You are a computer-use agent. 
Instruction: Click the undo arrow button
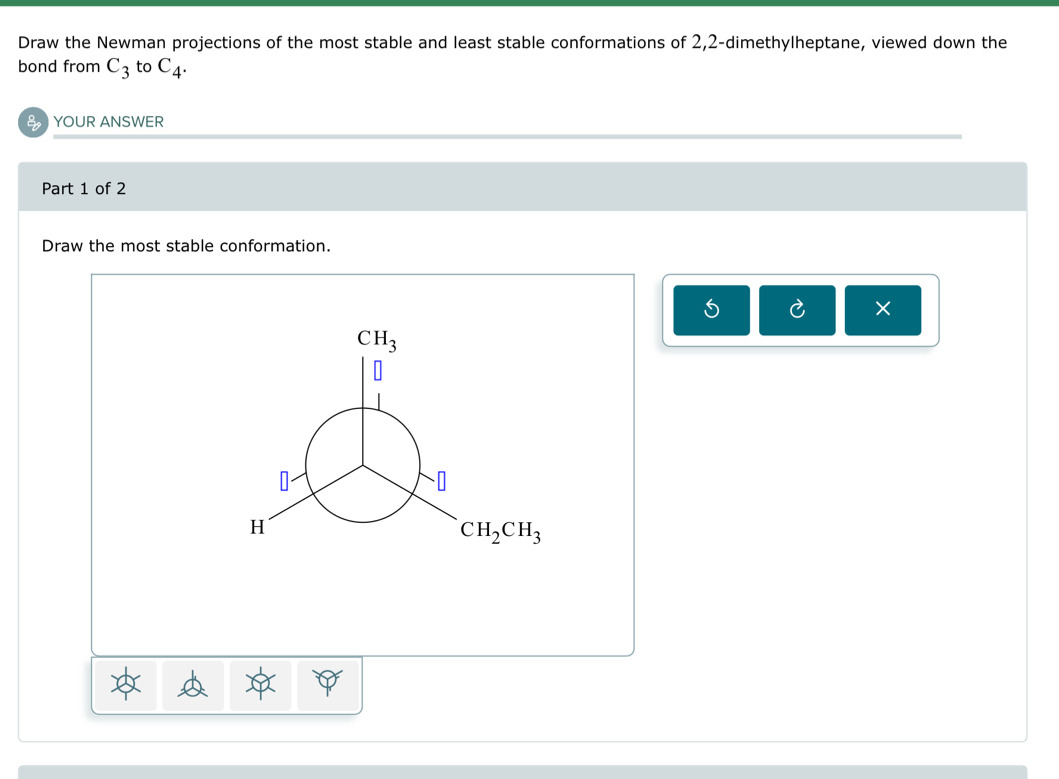point(711,310)
